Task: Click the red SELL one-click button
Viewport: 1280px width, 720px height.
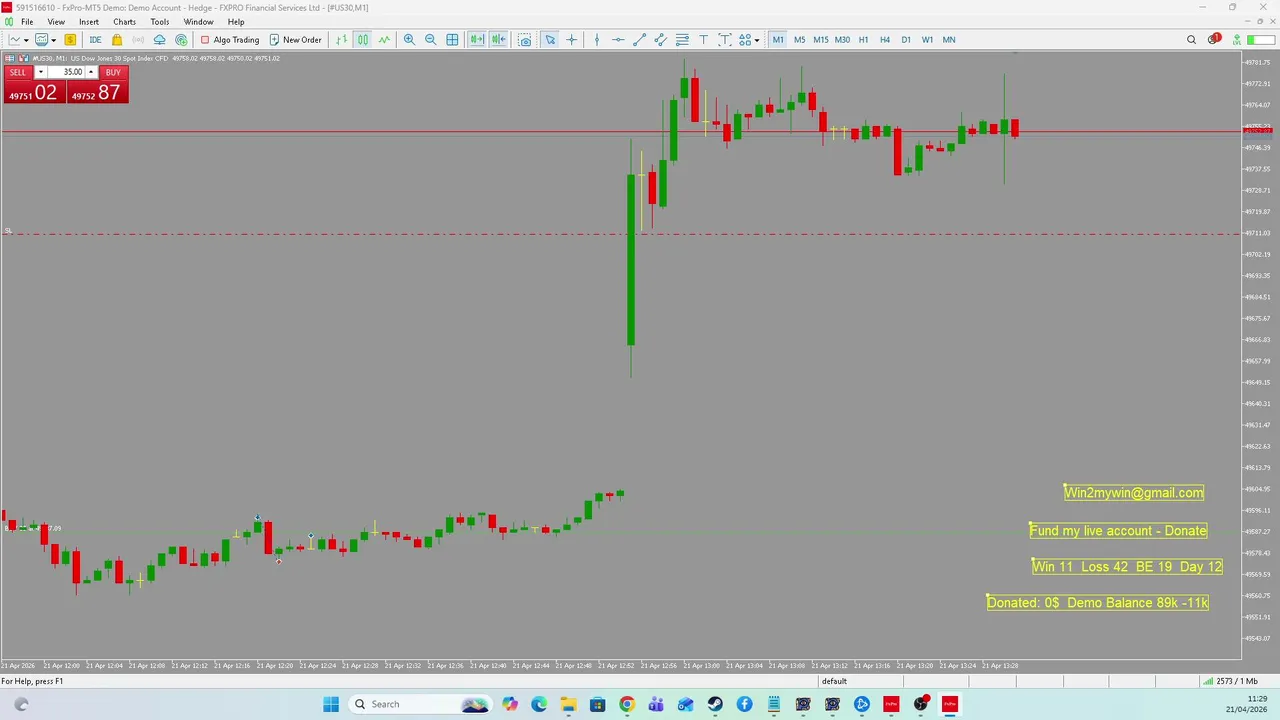Action: pyautogui.click(x=18, y=72)
